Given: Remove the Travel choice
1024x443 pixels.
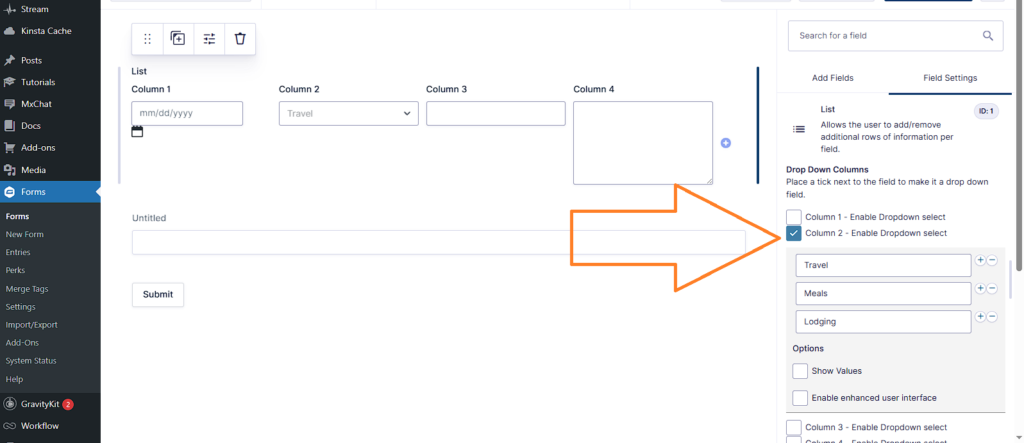Looking at the screenshot, I should (992, 260).
